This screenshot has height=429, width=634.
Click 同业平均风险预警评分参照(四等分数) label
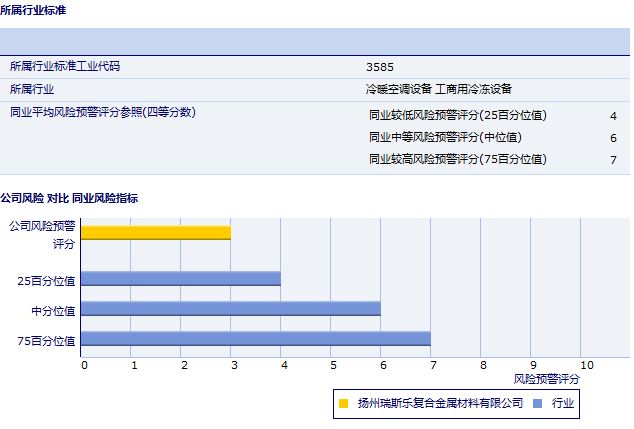[x=103, y=112]
